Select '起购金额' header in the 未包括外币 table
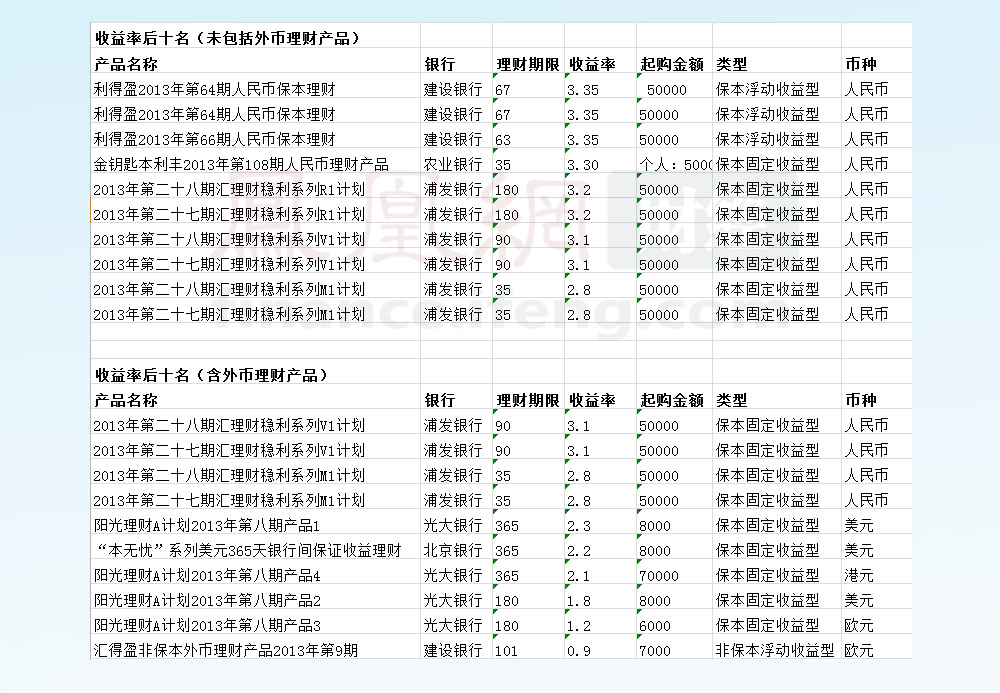1000x693 pixels. 672,64
